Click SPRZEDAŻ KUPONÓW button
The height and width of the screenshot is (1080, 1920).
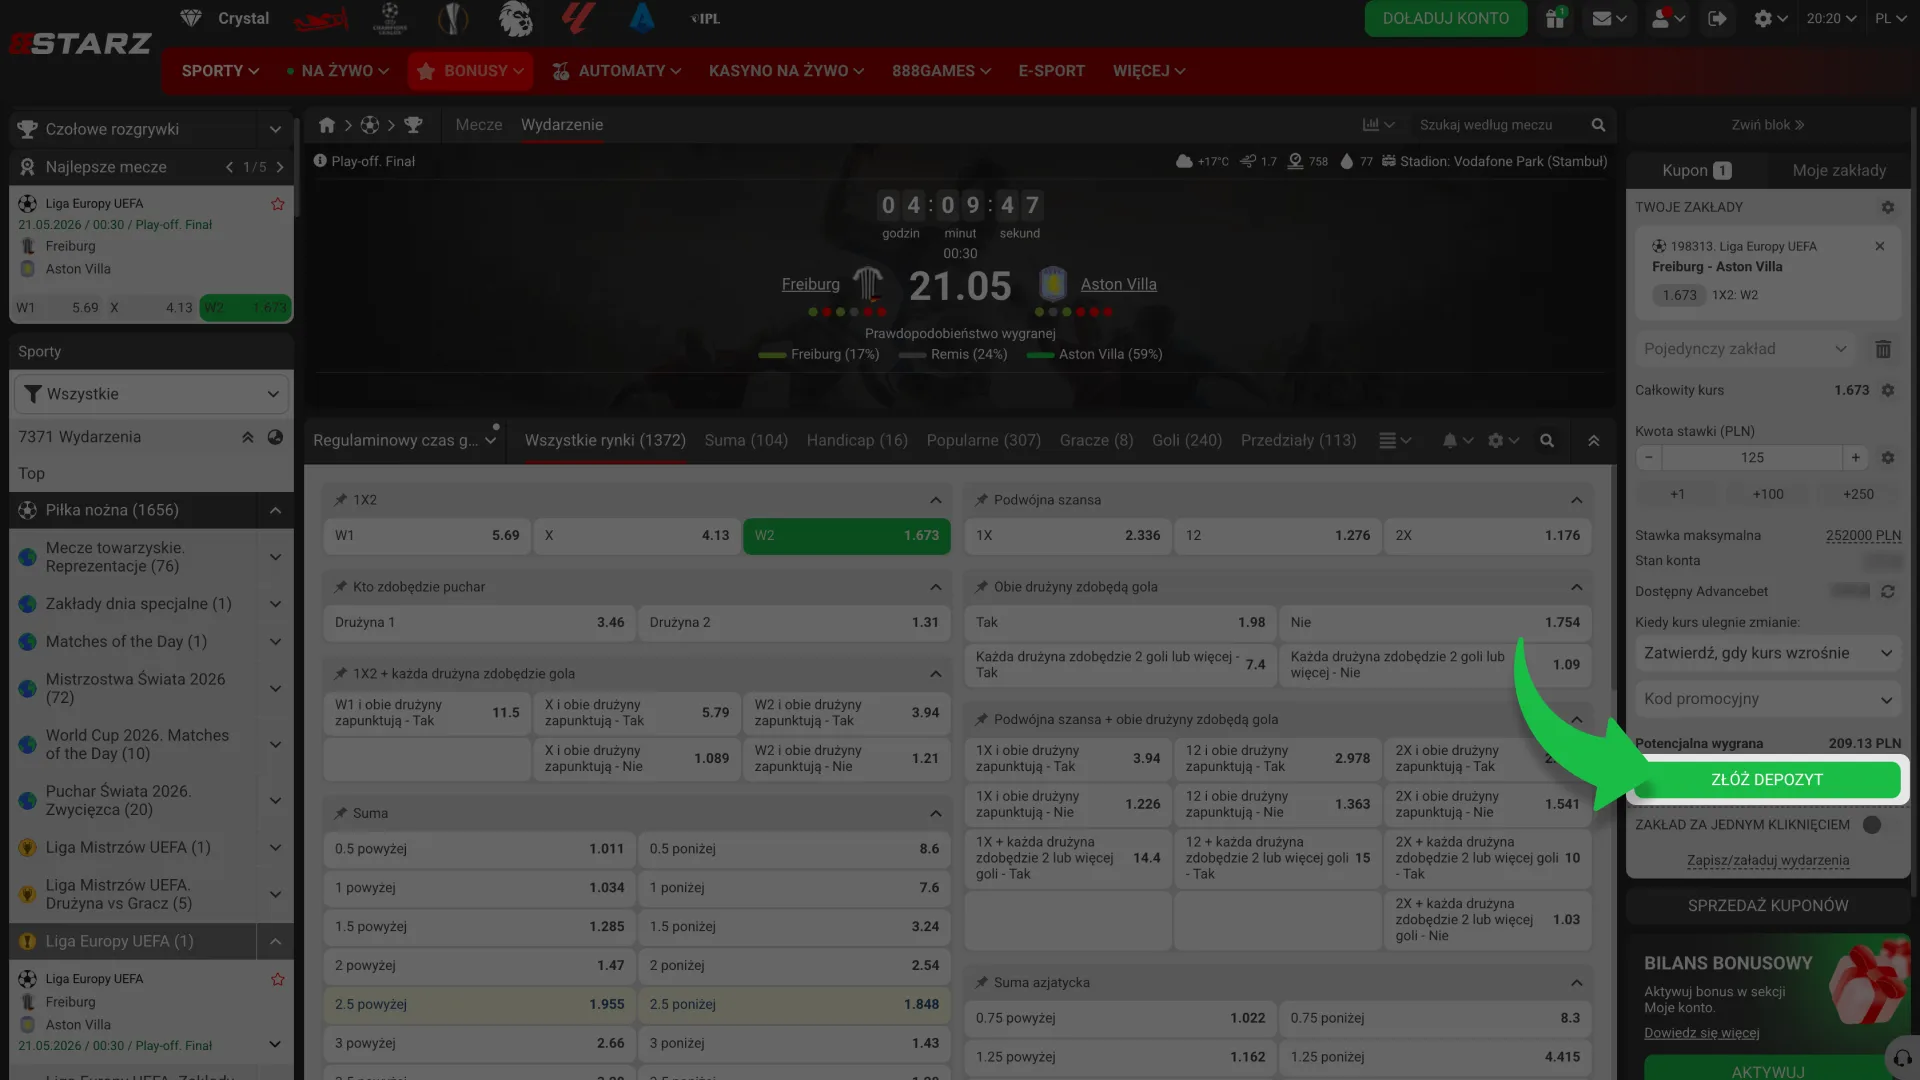pos(1768,906)
